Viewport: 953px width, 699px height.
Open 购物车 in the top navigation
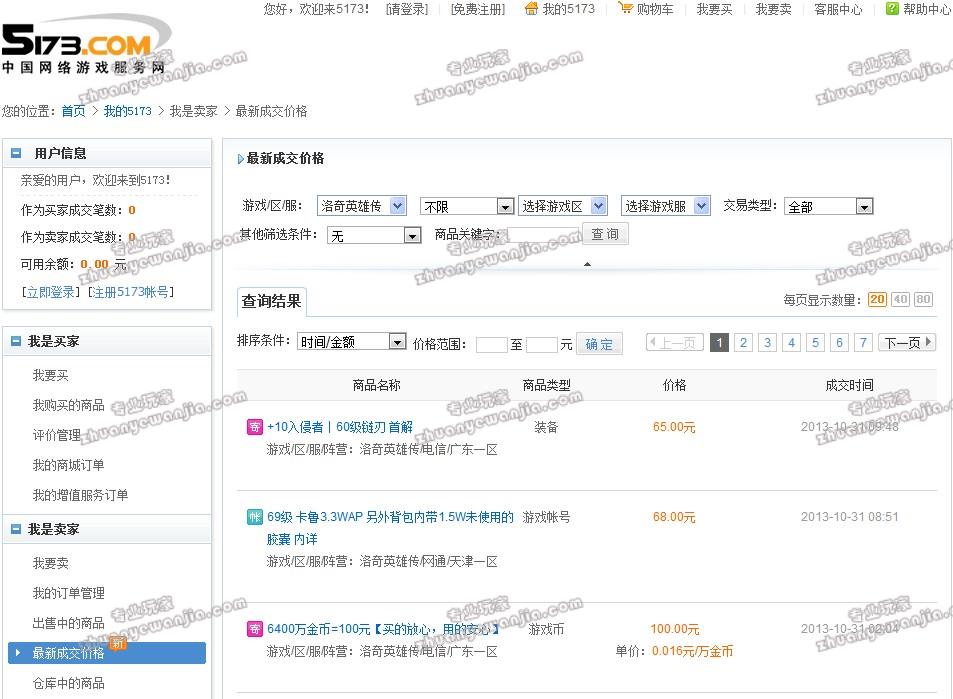click(655, 9)
